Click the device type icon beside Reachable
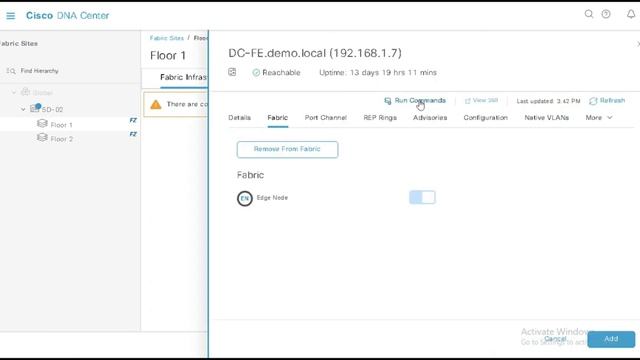Image resolution: width=640 pixels, height=360 pixels. (x=232, y=72)
